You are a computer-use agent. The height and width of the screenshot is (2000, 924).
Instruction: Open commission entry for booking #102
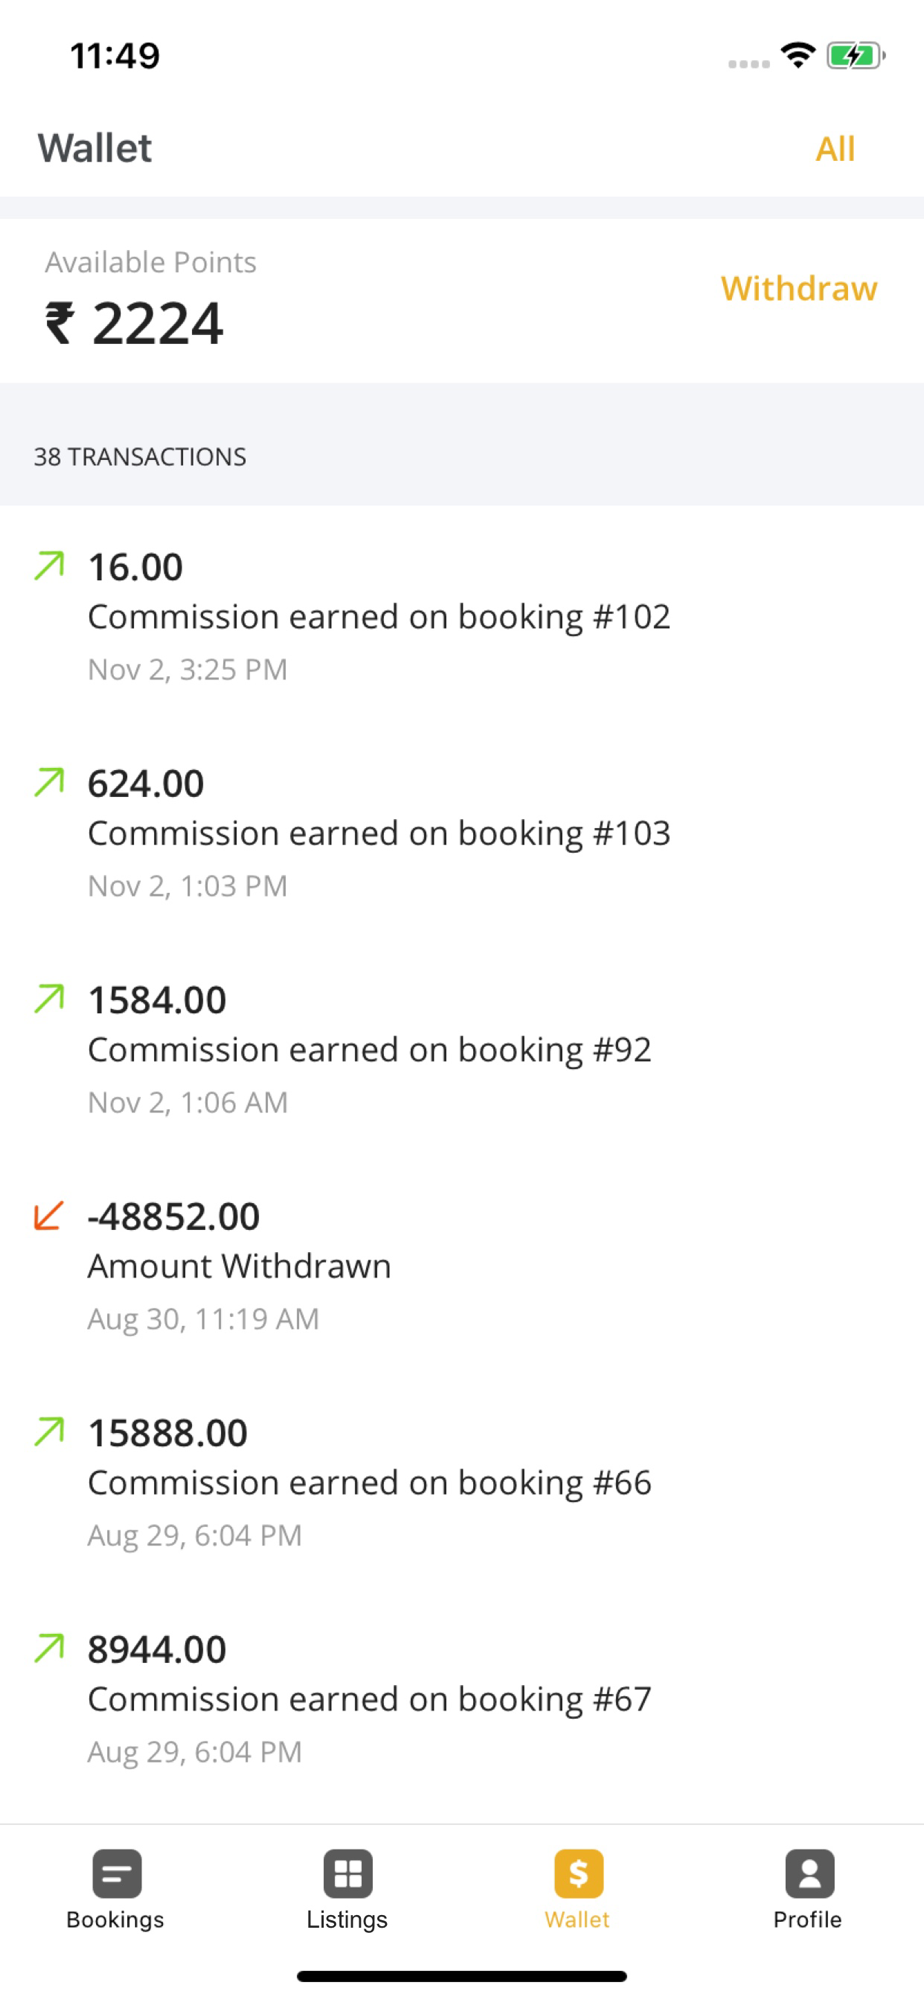click(x=379, y=617)
